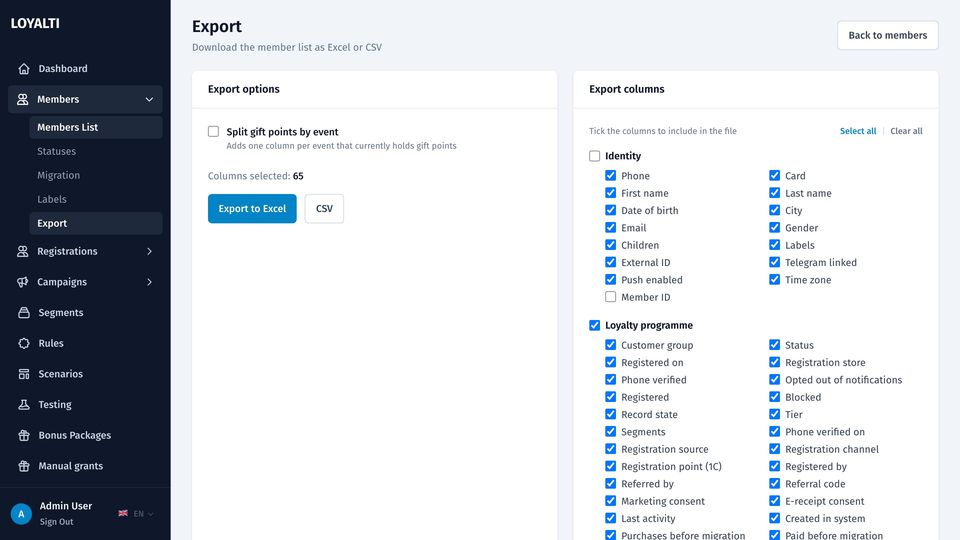Click the Members people icon
960x540 pixels.
tap(23, 99)
